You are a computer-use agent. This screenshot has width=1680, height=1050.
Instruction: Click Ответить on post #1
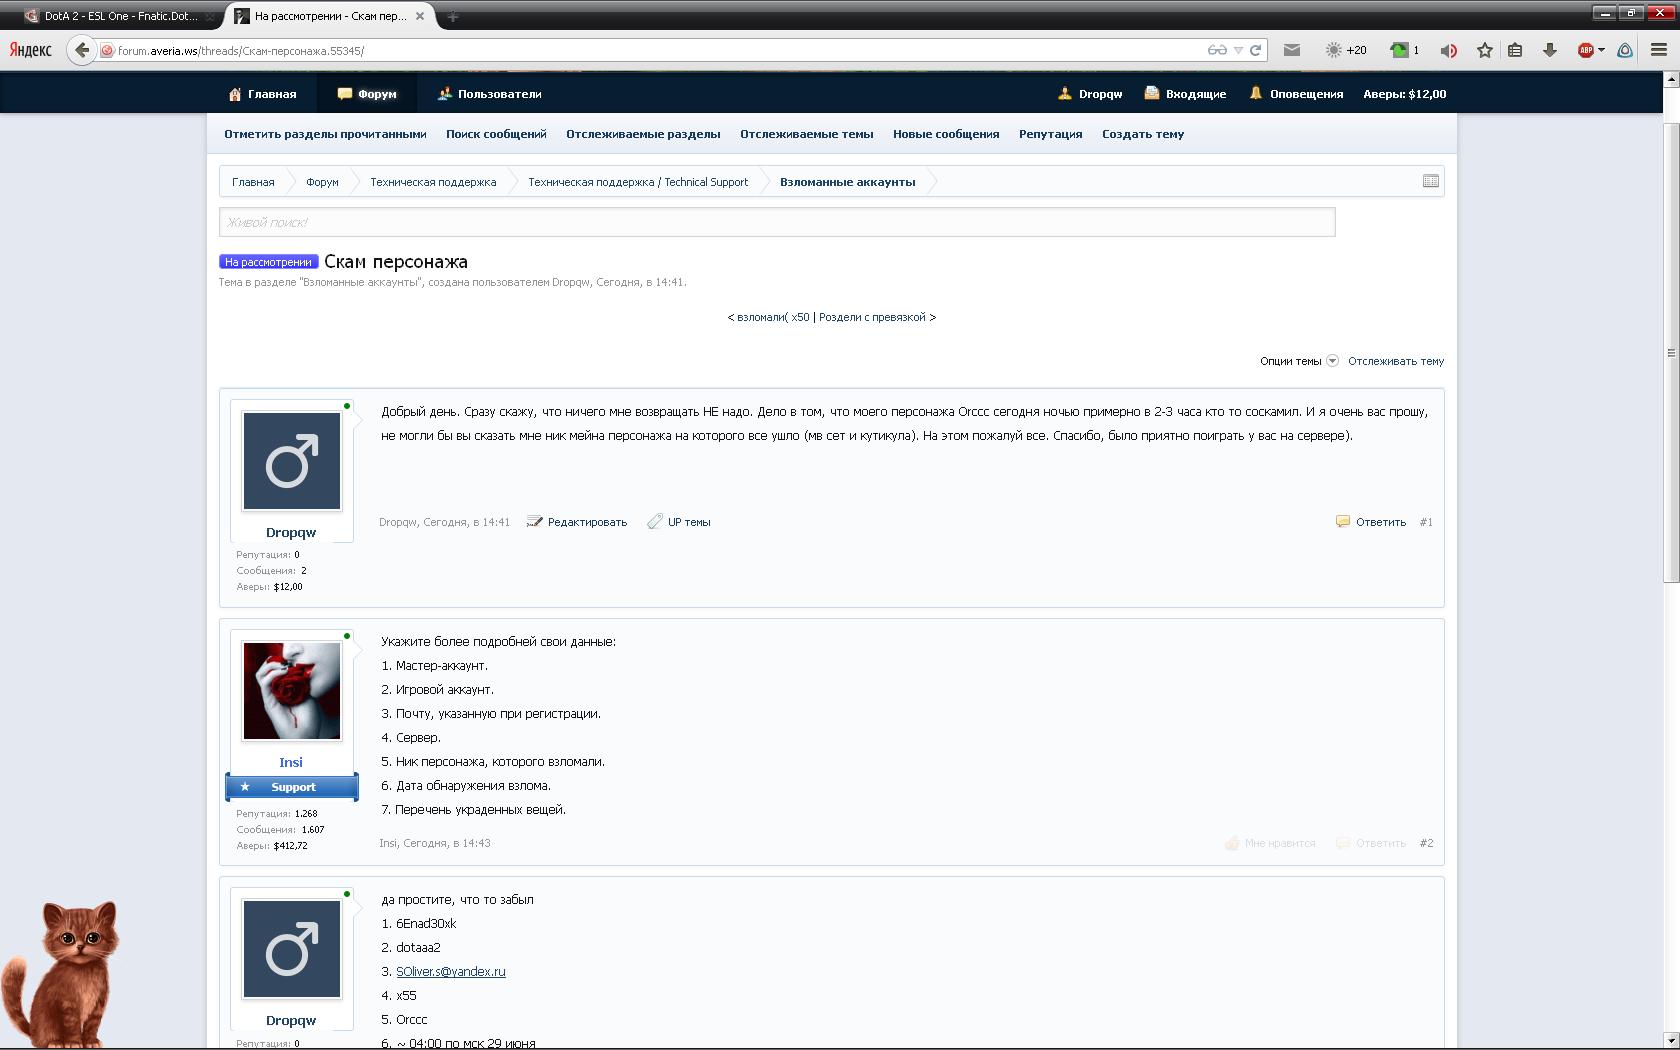pos(1371,522)
